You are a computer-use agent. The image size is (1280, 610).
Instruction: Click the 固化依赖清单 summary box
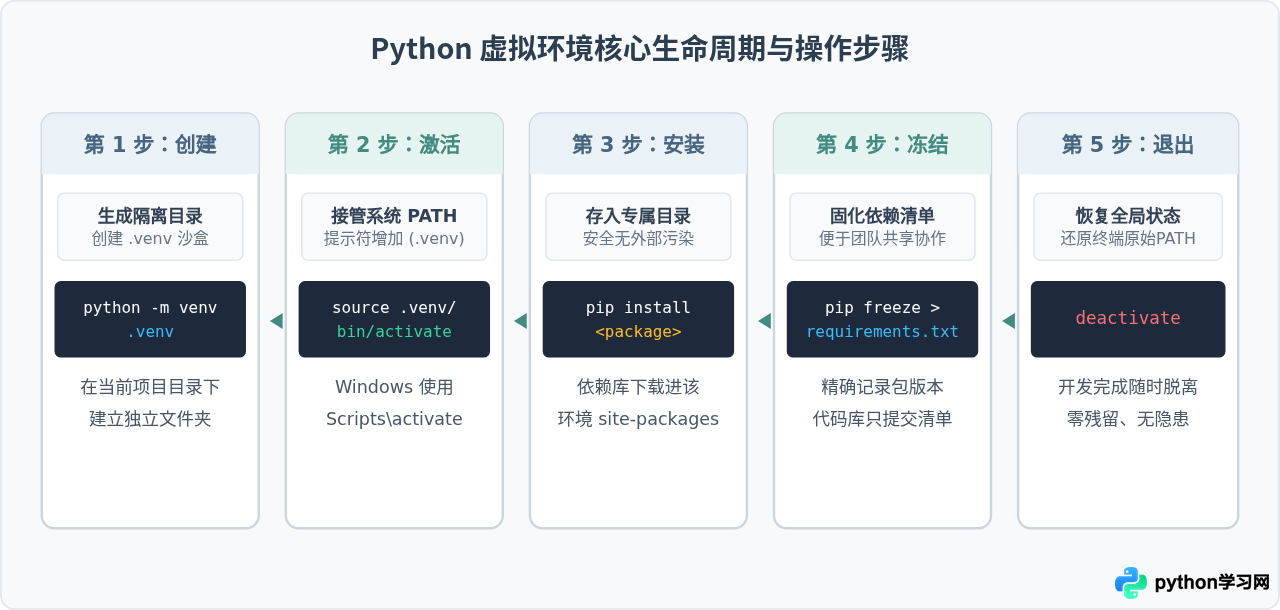pos(882,227)
